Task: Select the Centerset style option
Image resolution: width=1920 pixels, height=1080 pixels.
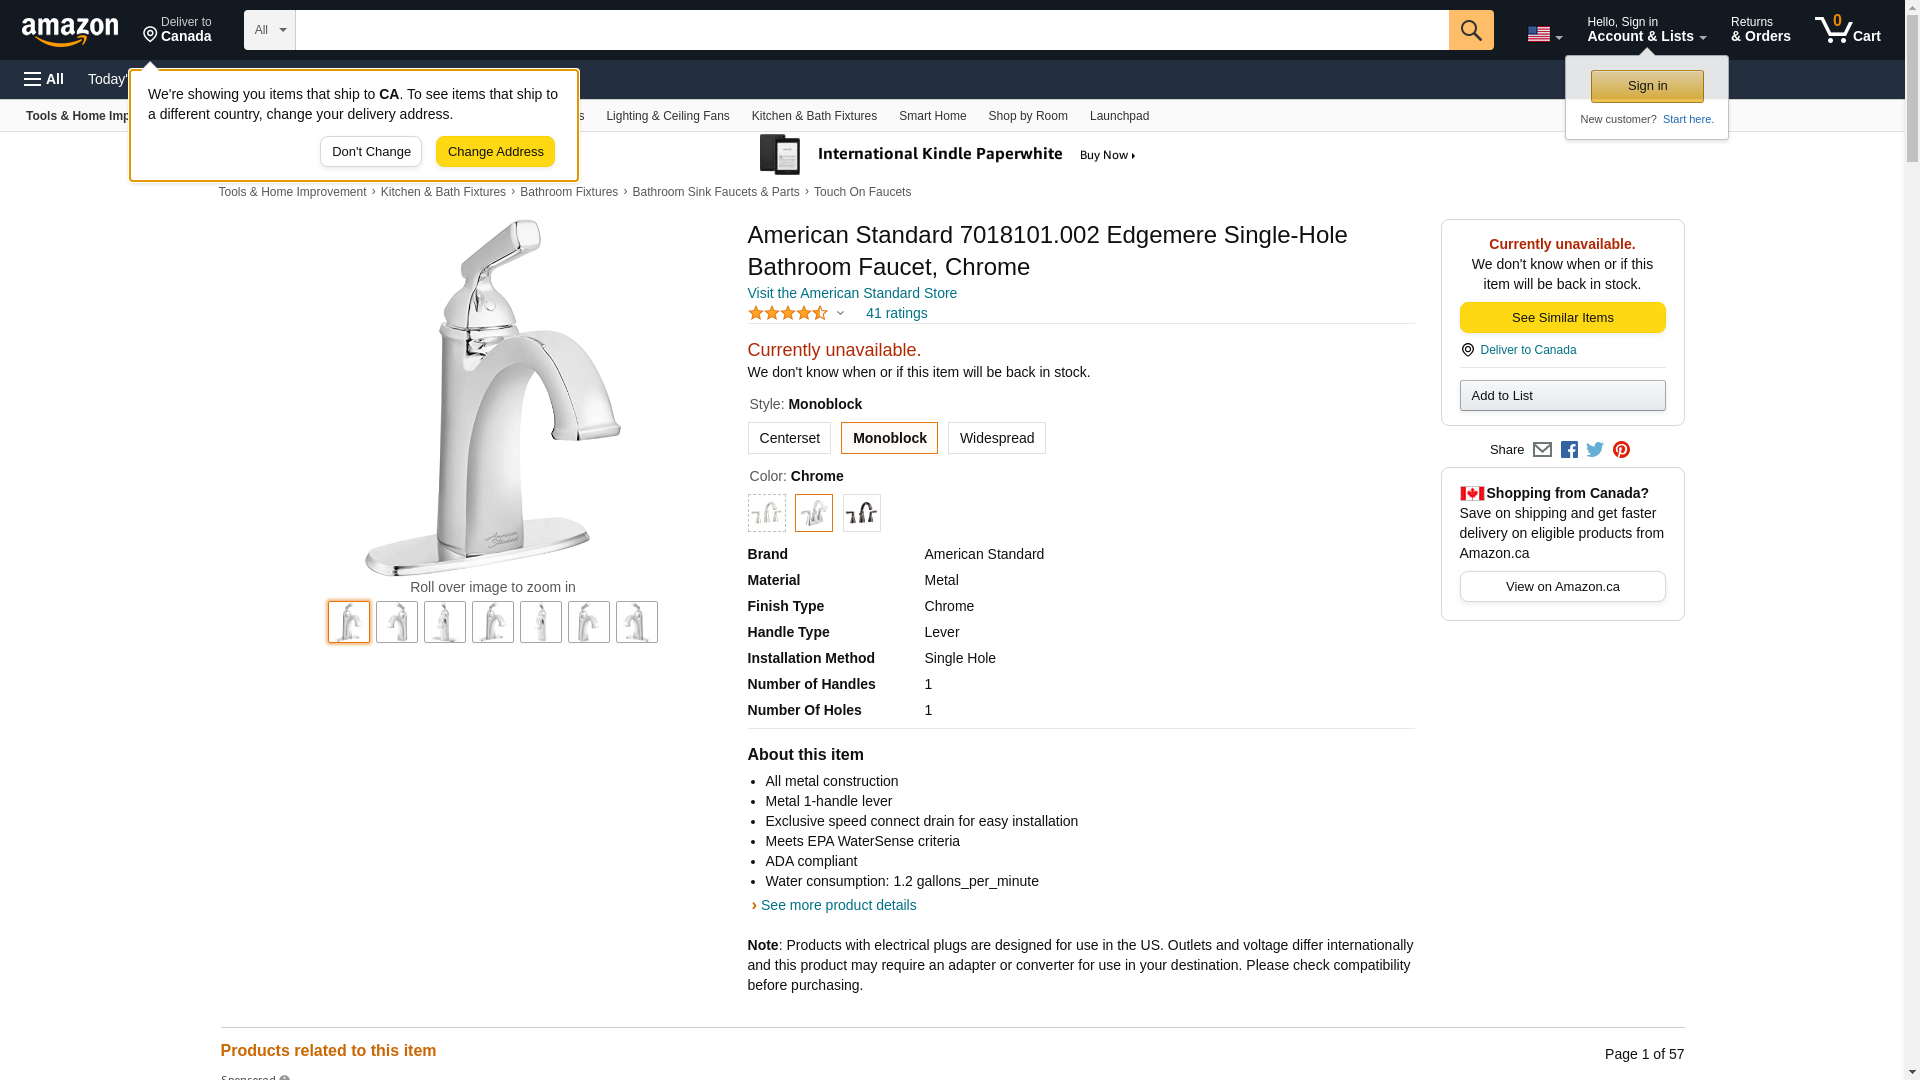Action: (x=789, y=438)
